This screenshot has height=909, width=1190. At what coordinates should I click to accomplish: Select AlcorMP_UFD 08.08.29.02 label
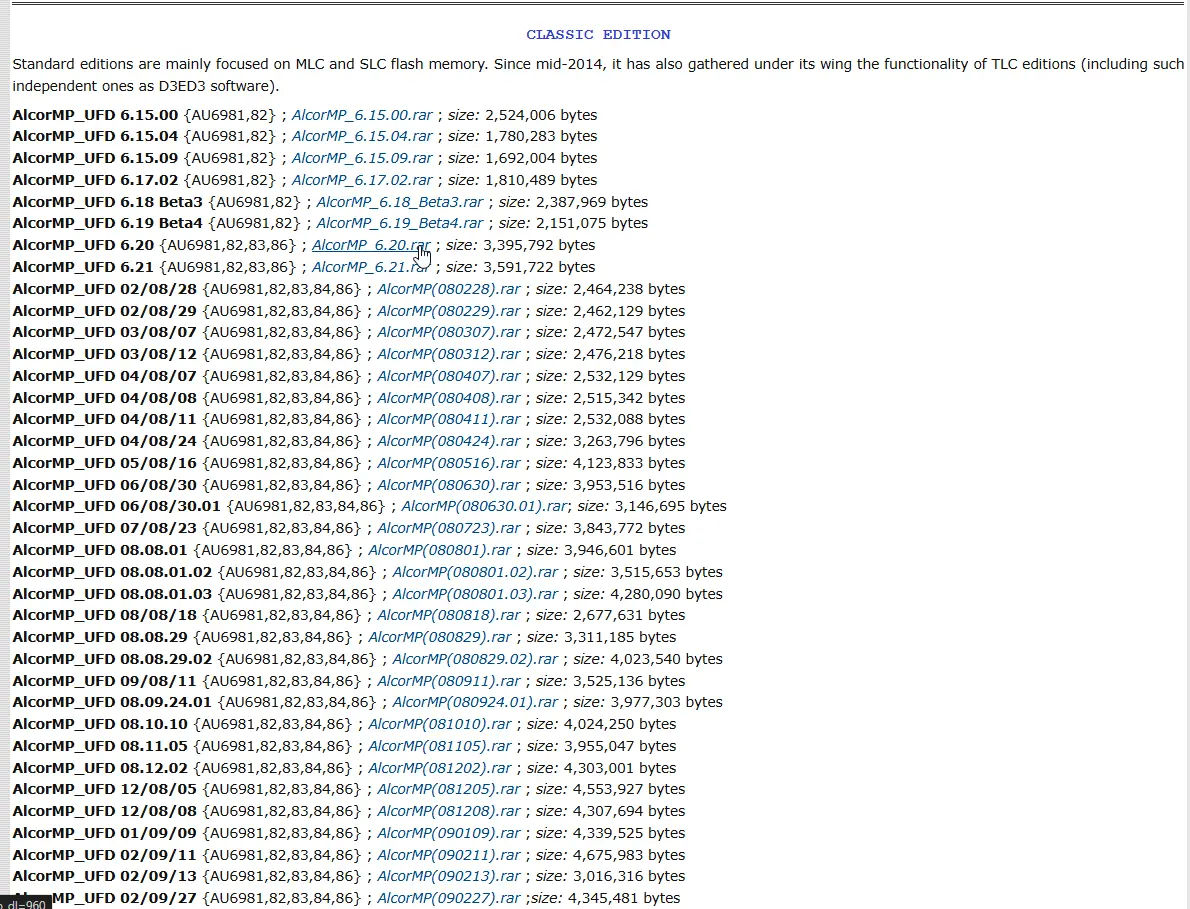(112, 660)
